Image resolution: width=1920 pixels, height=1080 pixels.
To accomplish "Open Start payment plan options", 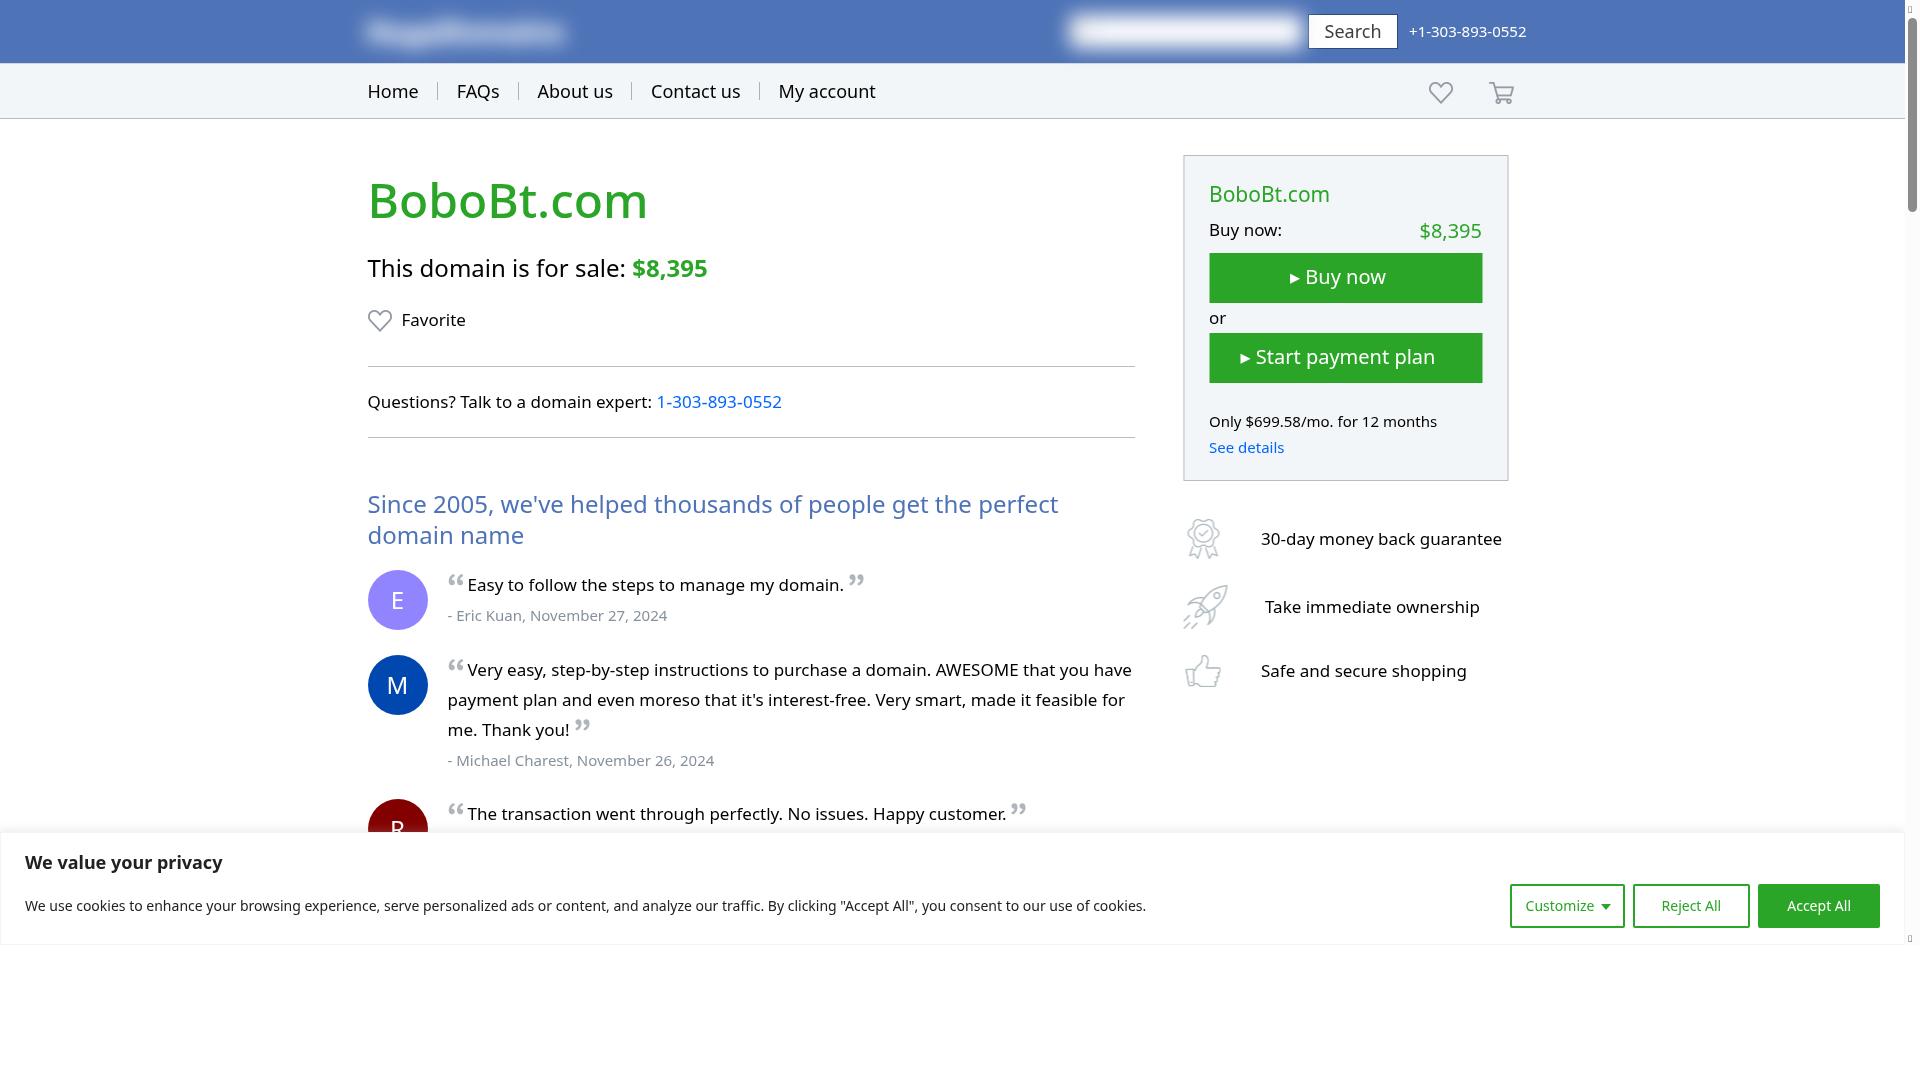I will click(1345, 357).
